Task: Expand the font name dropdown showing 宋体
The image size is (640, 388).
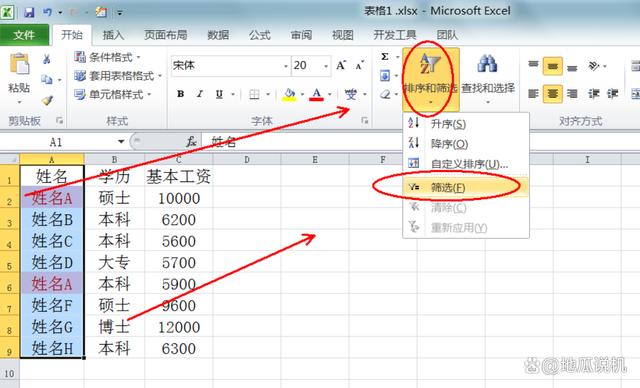Action: point(285,66)
